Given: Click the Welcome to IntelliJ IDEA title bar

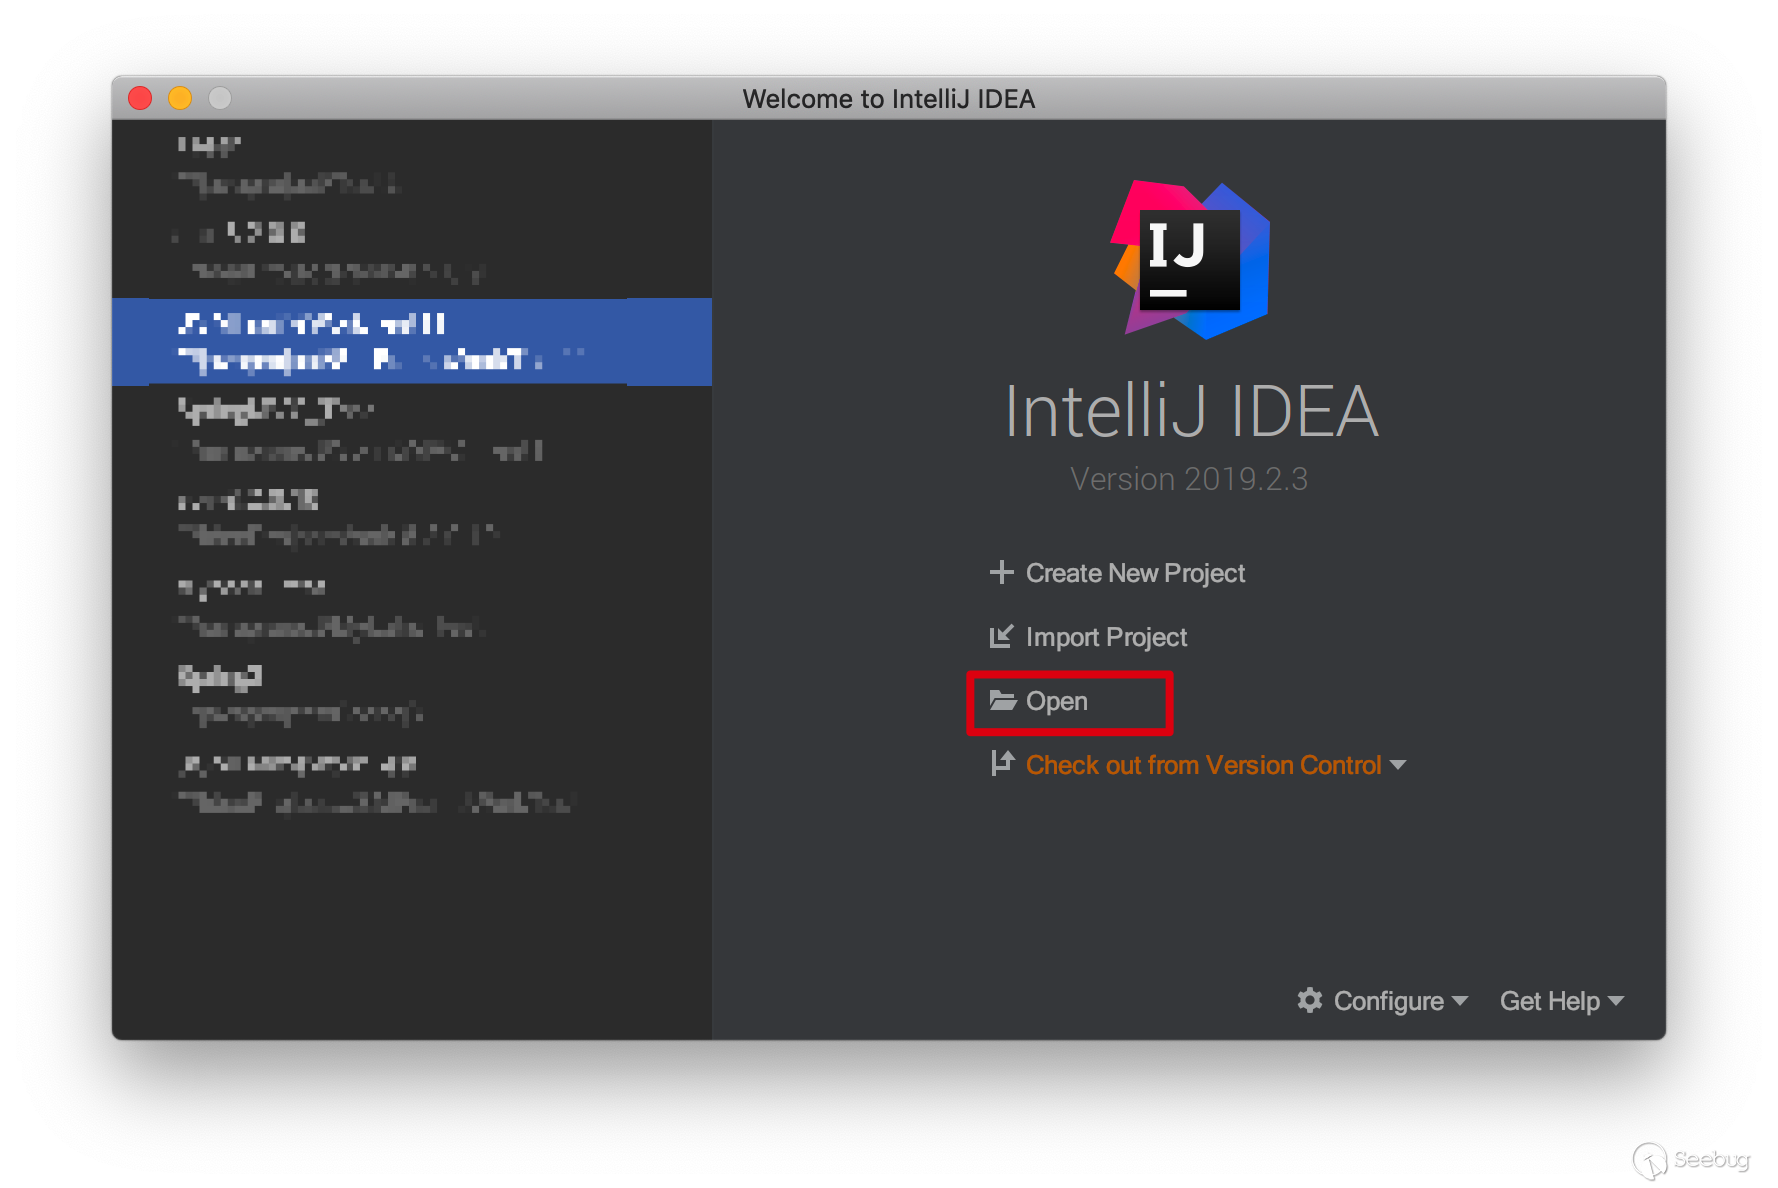Looking at the screenshot, I should click(888, 98).
